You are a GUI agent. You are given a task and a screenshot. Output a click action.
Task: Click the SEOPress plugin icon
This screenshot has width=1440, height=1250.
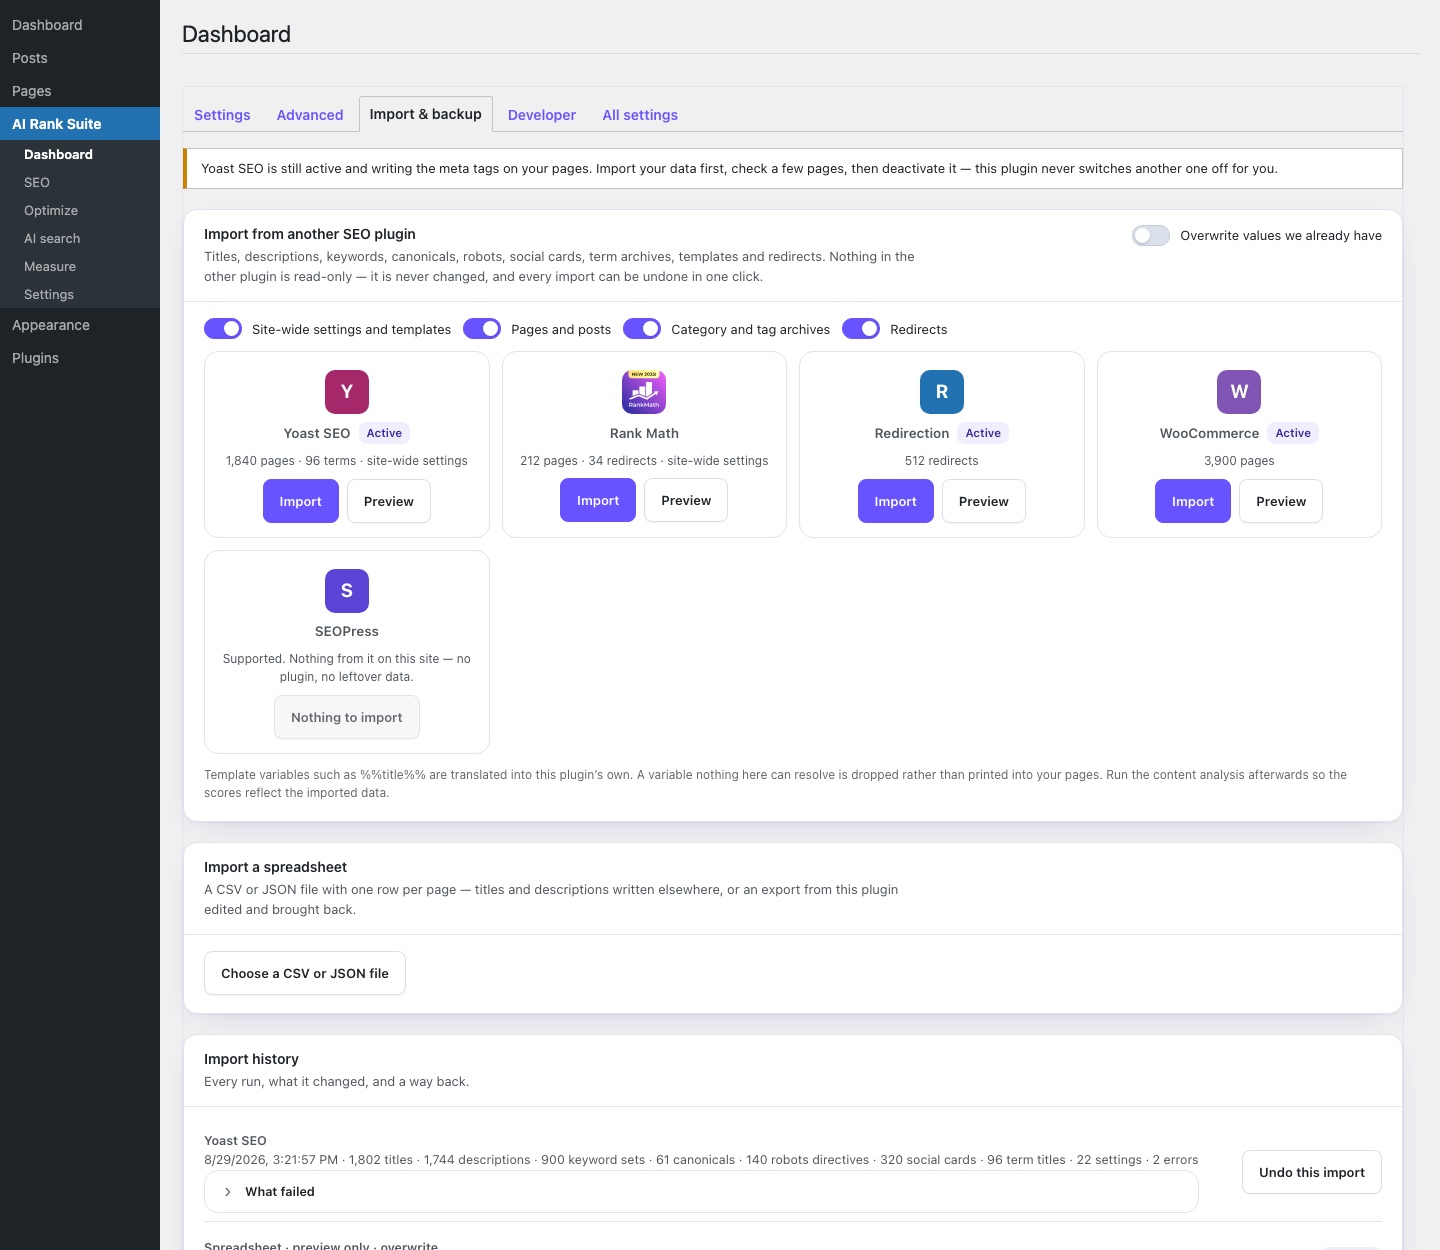pos(347,591)
